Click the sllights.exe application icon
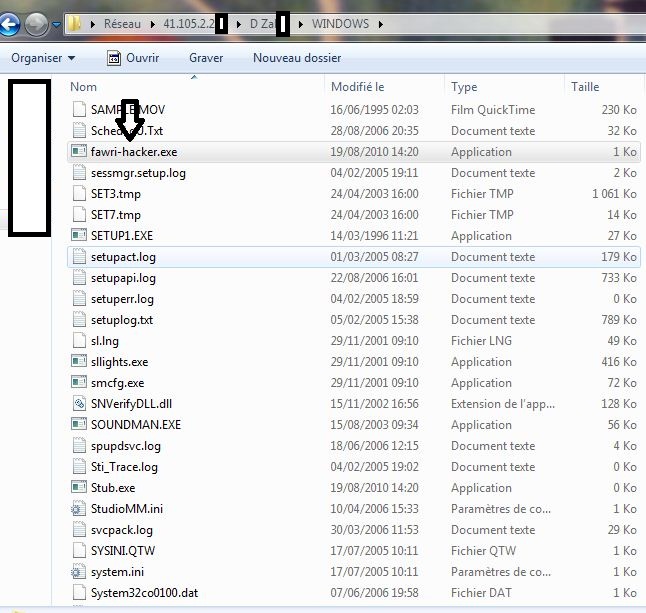 click(x=80, y=362)
